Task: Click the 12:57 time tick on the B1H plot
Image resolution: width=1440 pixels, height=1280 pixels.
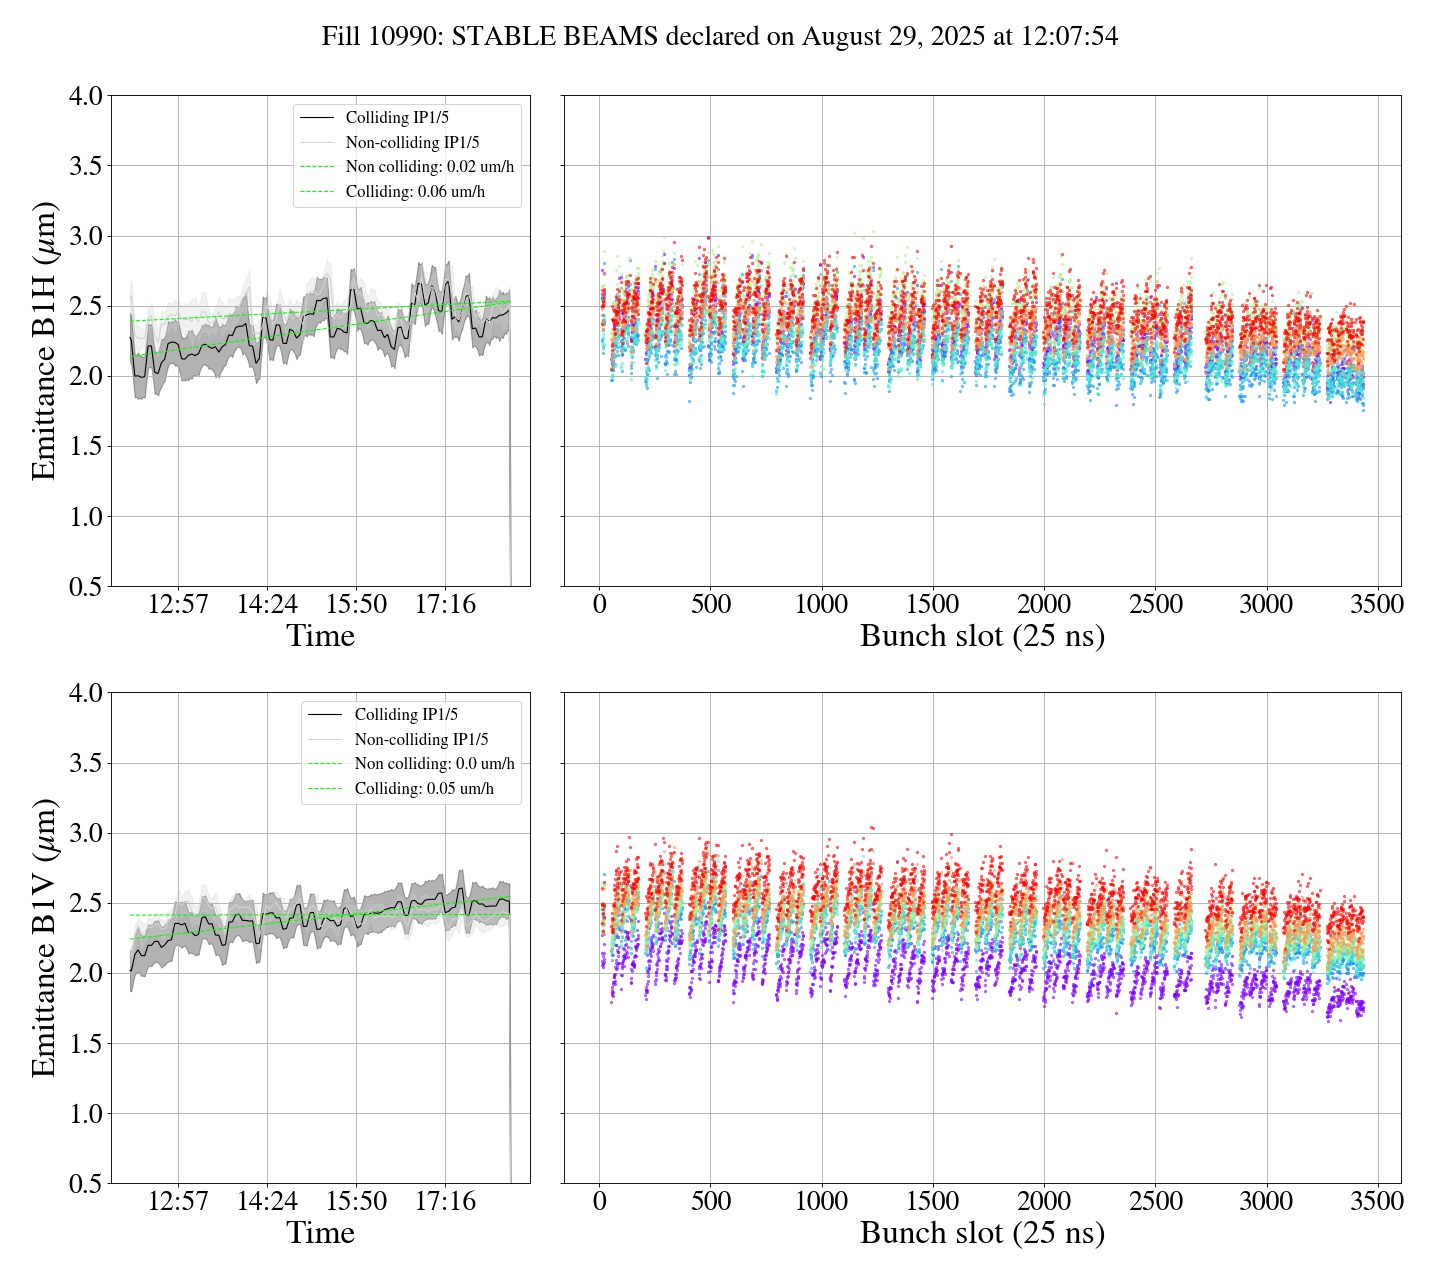Action: click(x=178, y=605)
